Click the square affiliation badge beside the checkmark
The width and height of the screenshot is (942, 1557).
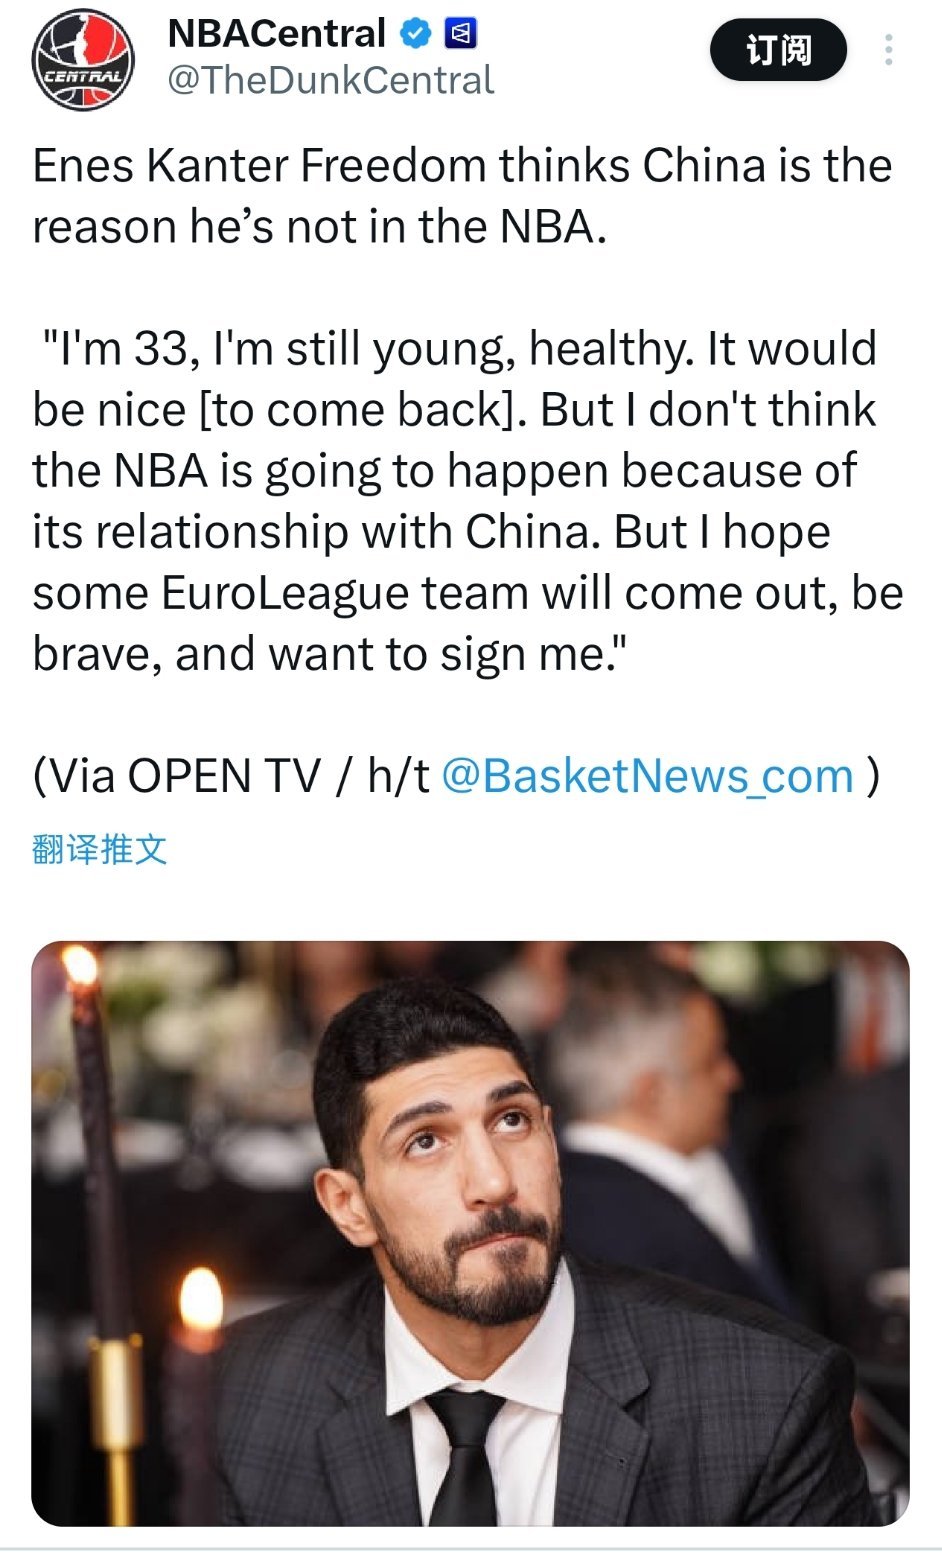pos(460,33)
